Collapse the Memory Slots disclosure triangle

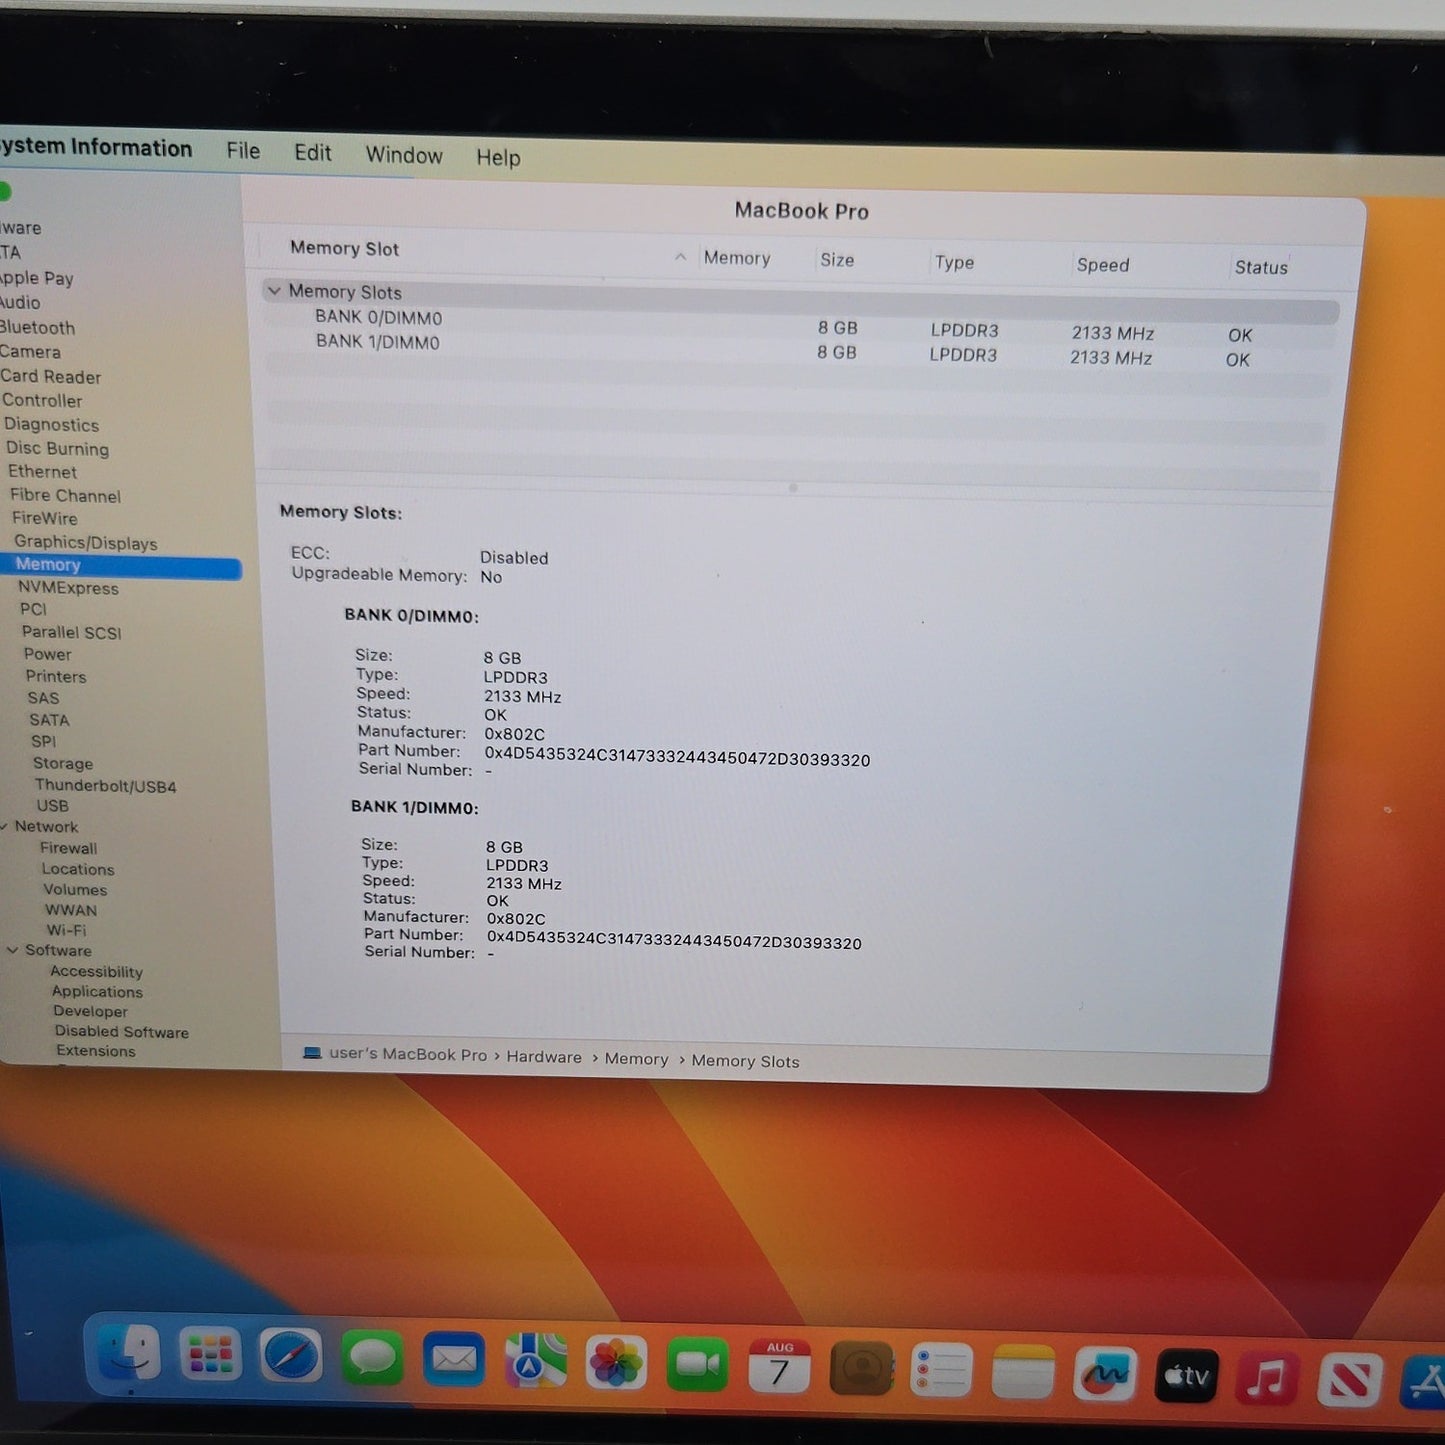[x=274, y=291]
